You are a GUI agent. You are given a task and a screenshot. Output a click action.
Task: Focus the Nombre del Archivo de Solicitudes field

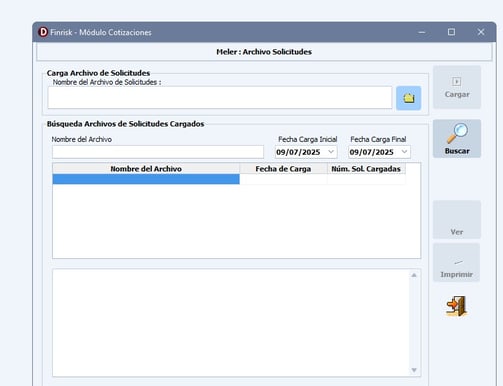220,98
